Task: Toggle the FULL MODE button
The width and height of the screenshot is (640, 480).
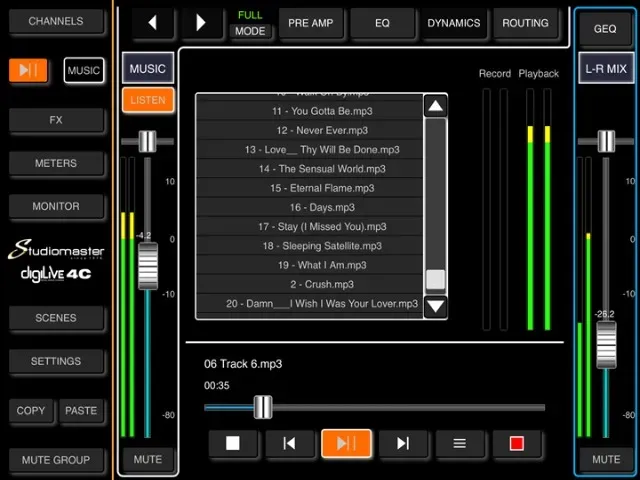Action: point(250,23)
